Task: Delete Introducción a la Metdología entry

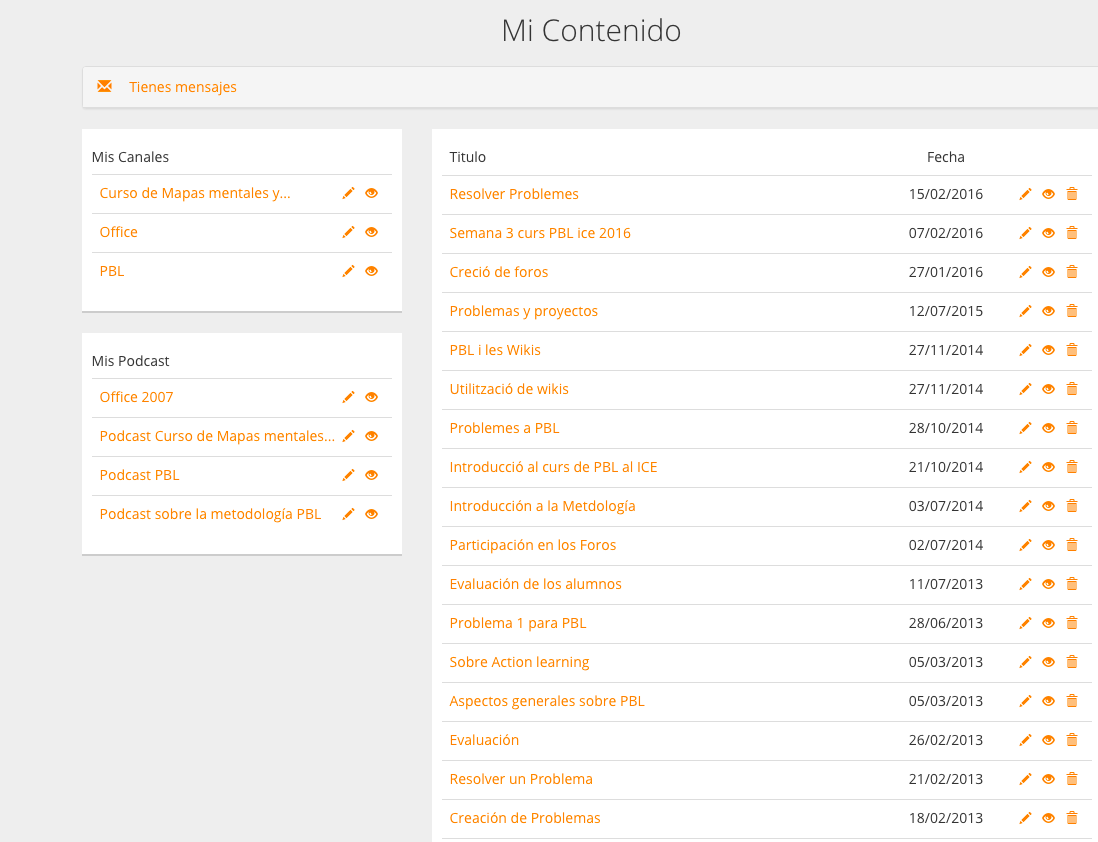Action: click(x=1072, y=506)
